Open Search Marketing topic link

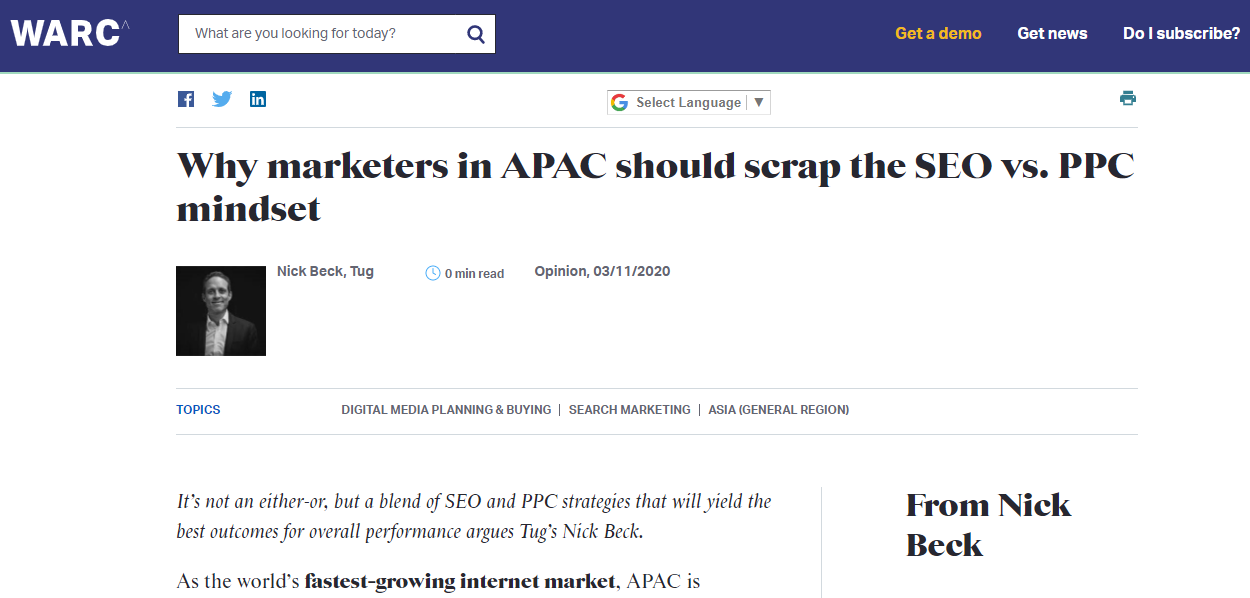click(x=630, y=410)
